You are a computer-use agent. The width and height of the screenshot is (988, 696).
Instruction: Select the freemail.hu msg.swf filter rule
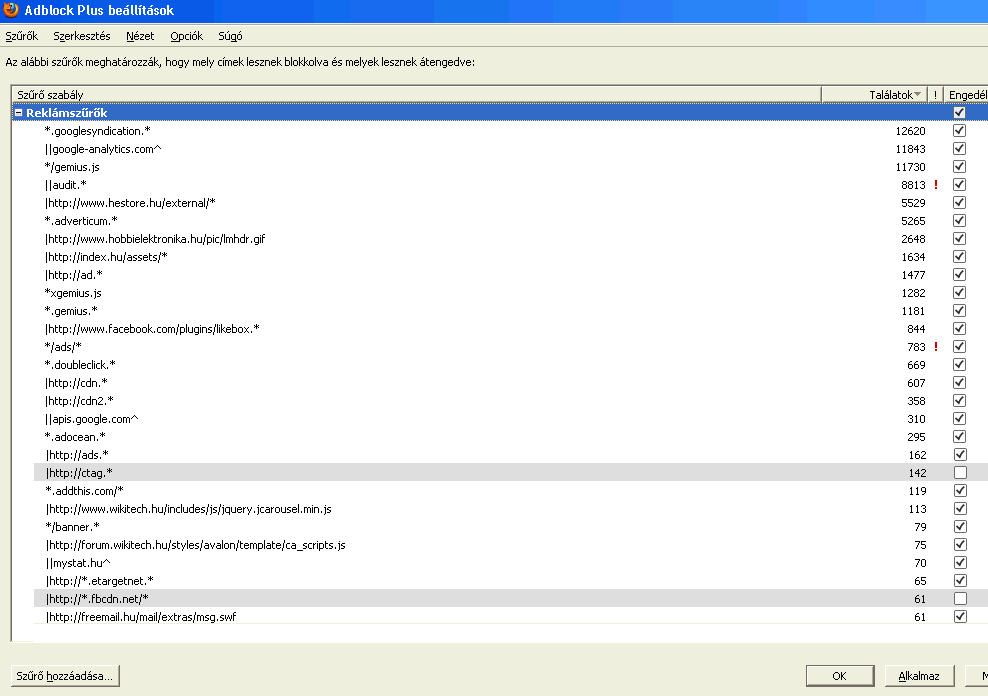point(141,617)
